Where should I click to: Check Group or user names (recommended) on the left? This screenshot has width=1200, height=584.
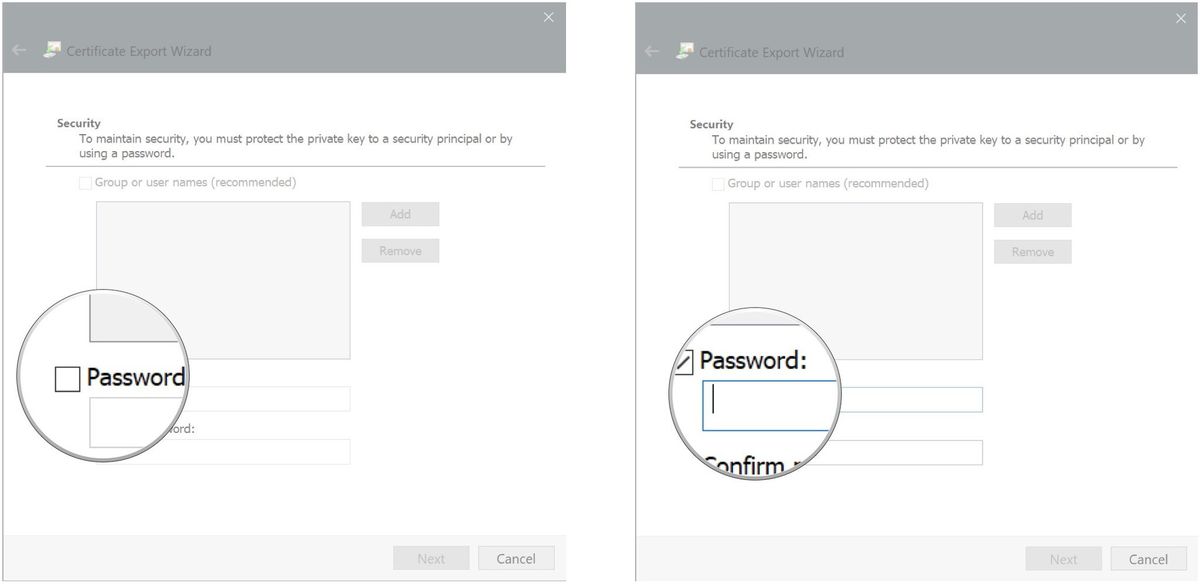click(84, 182)
